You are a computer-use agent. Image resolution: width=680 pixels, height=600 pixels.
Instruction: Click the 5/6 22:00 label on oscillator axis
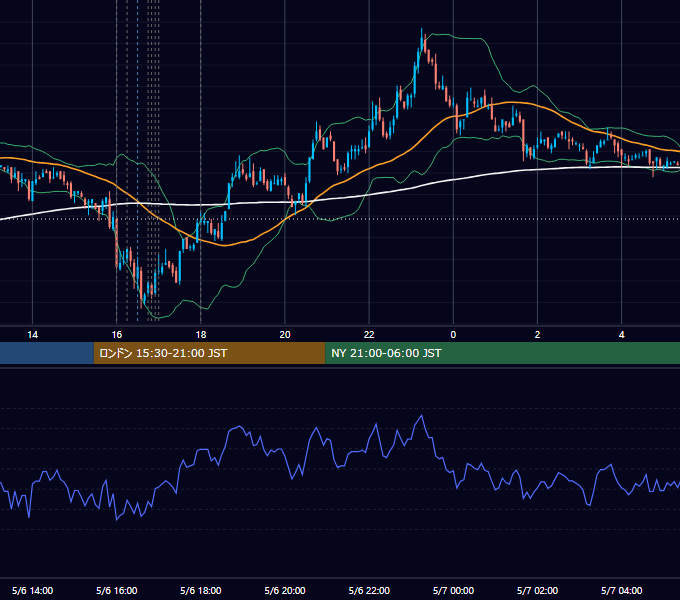369,590
